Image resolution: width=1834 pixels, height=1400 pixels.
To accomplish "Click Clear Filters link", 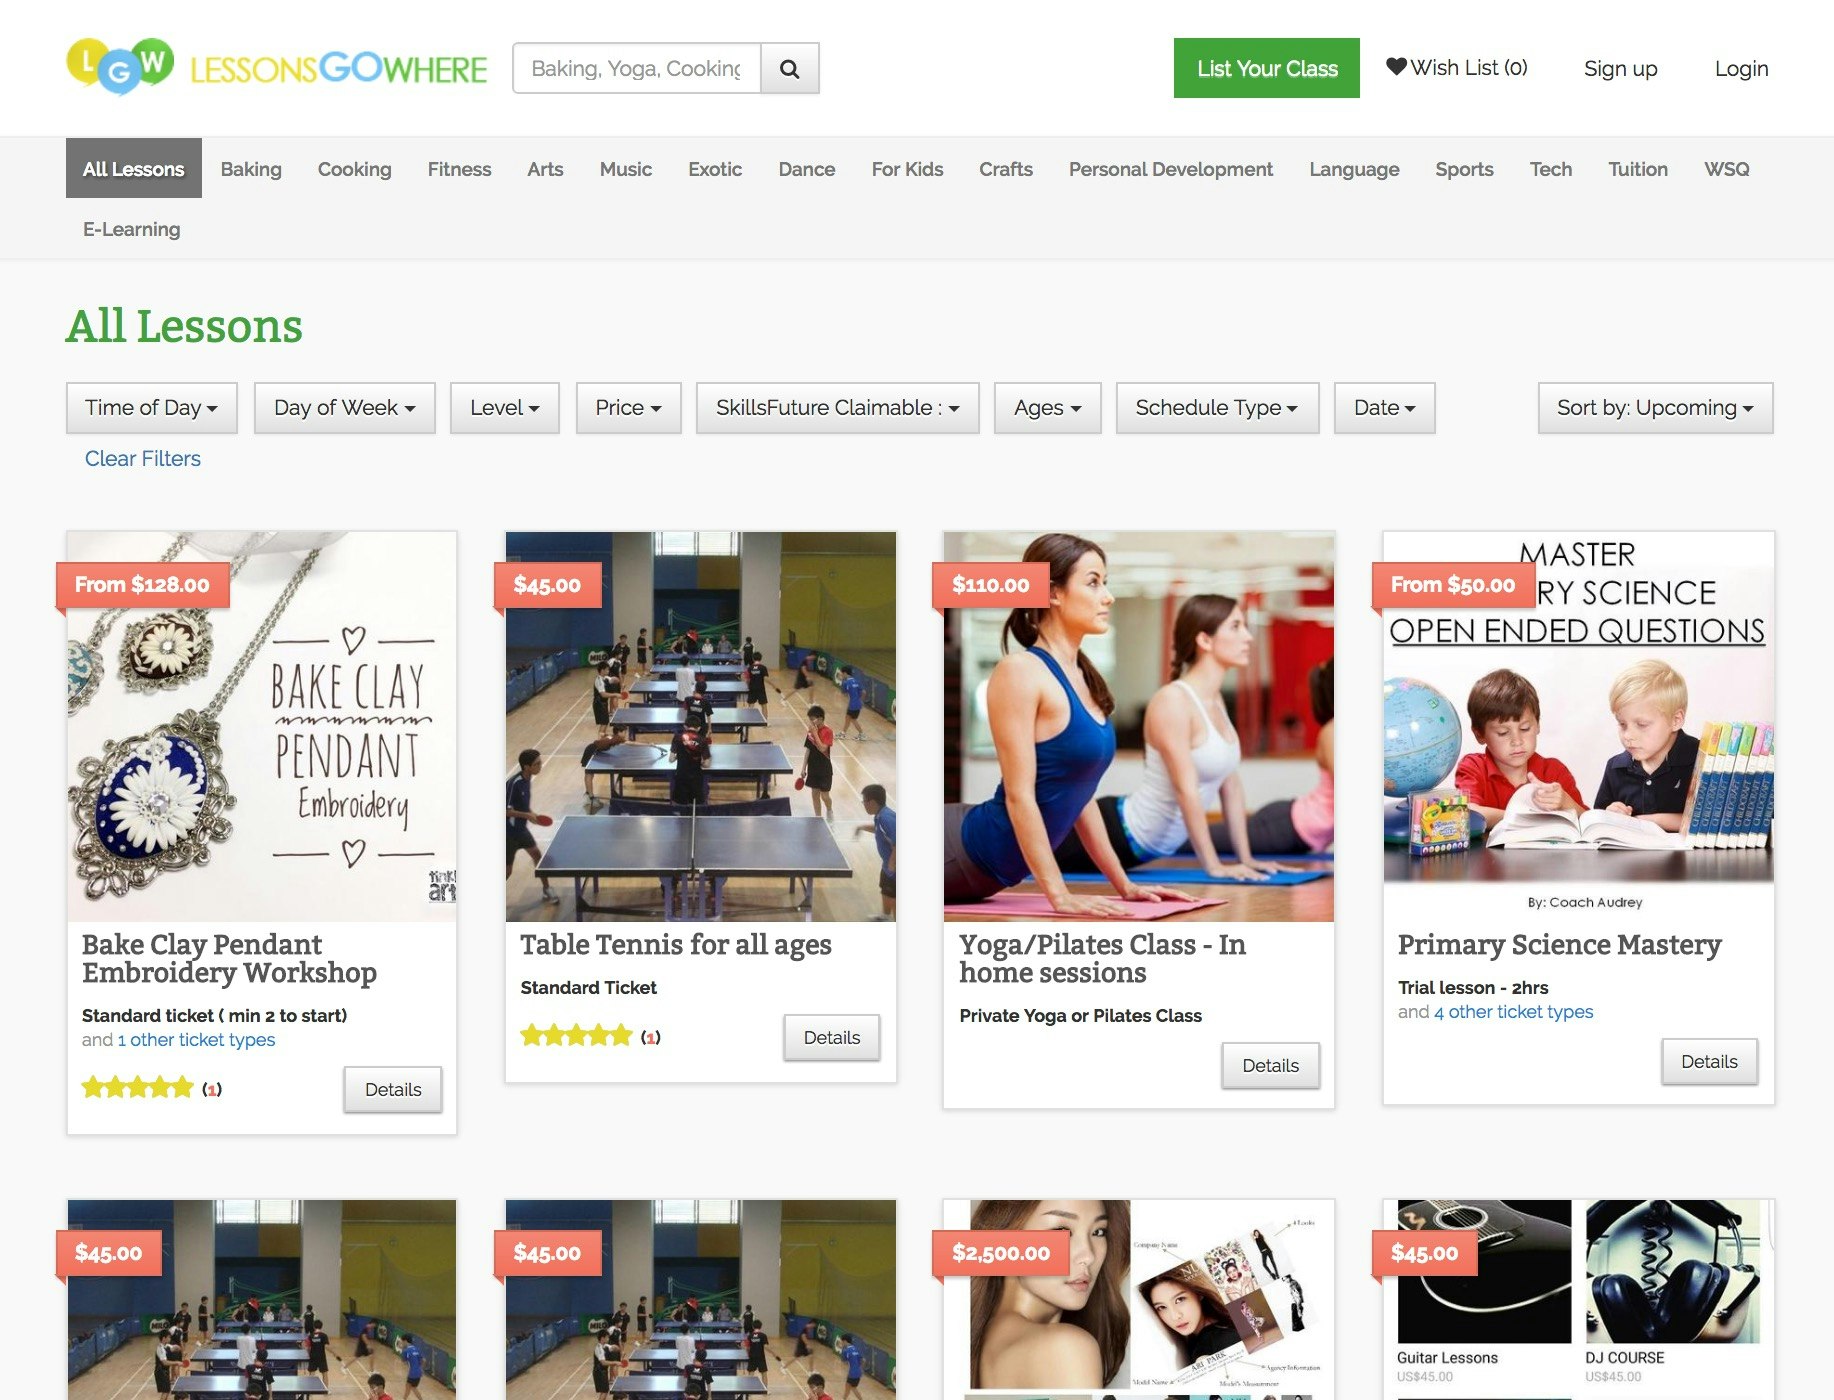I will point(143,458).
